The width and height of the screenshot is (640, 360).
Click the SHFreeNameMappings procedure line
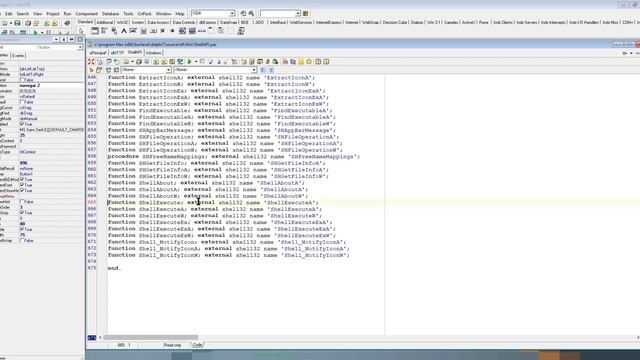tap(233, 156)
